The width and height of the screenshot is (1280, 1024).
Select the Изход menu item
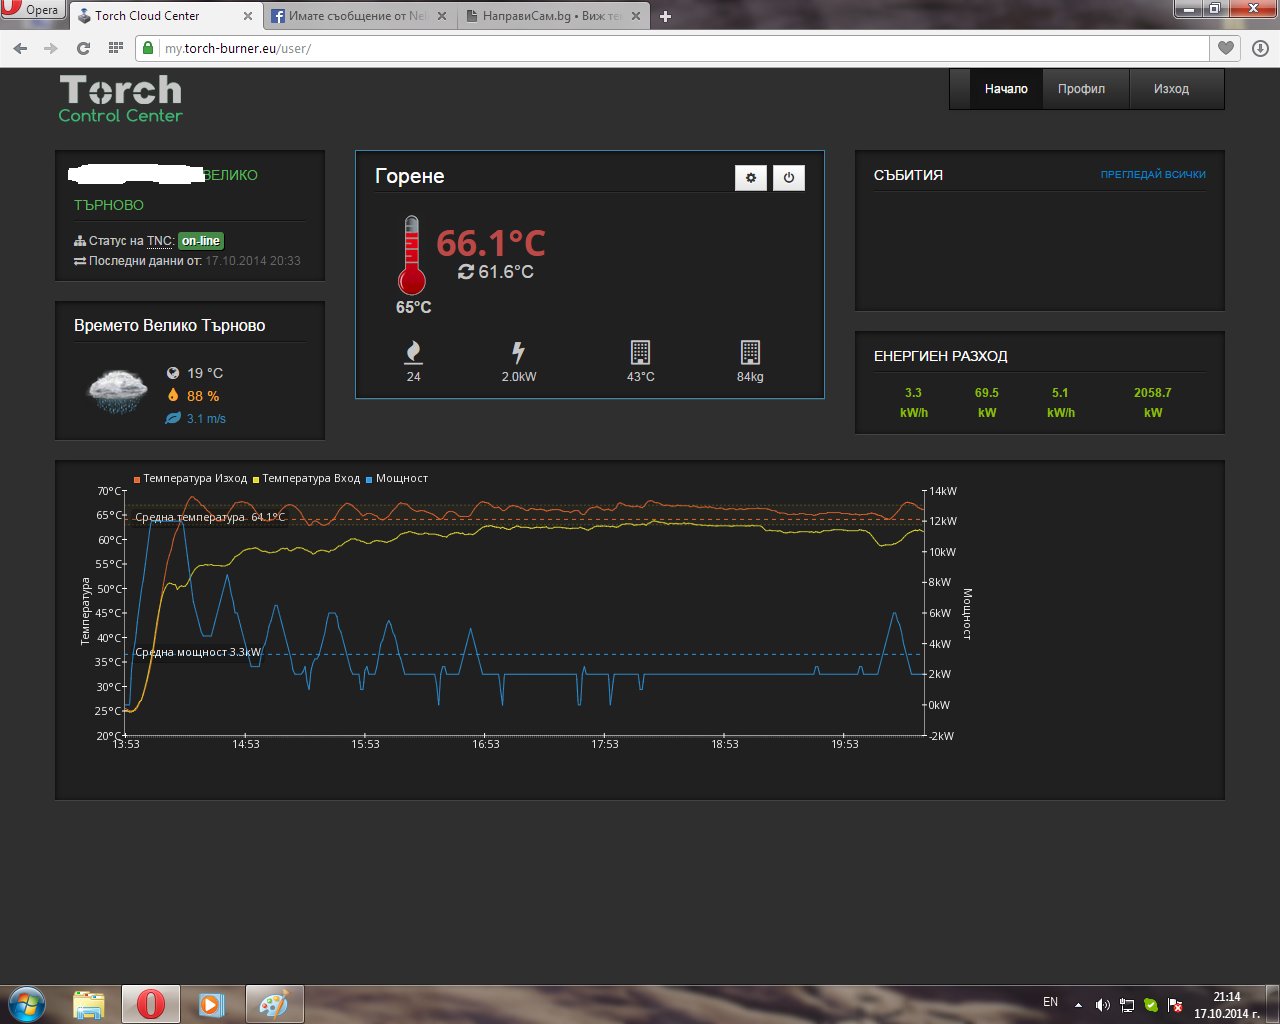(1171, 89)
